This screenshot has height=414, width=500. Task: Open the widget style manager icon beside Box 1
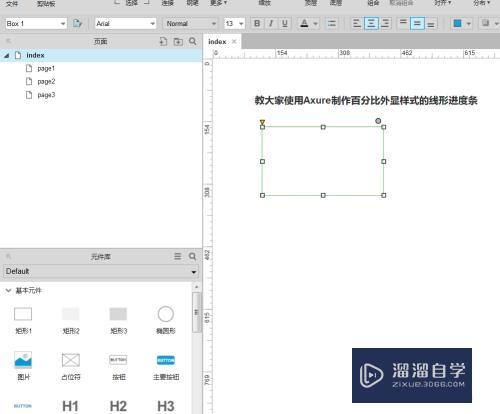pos(77,23)
